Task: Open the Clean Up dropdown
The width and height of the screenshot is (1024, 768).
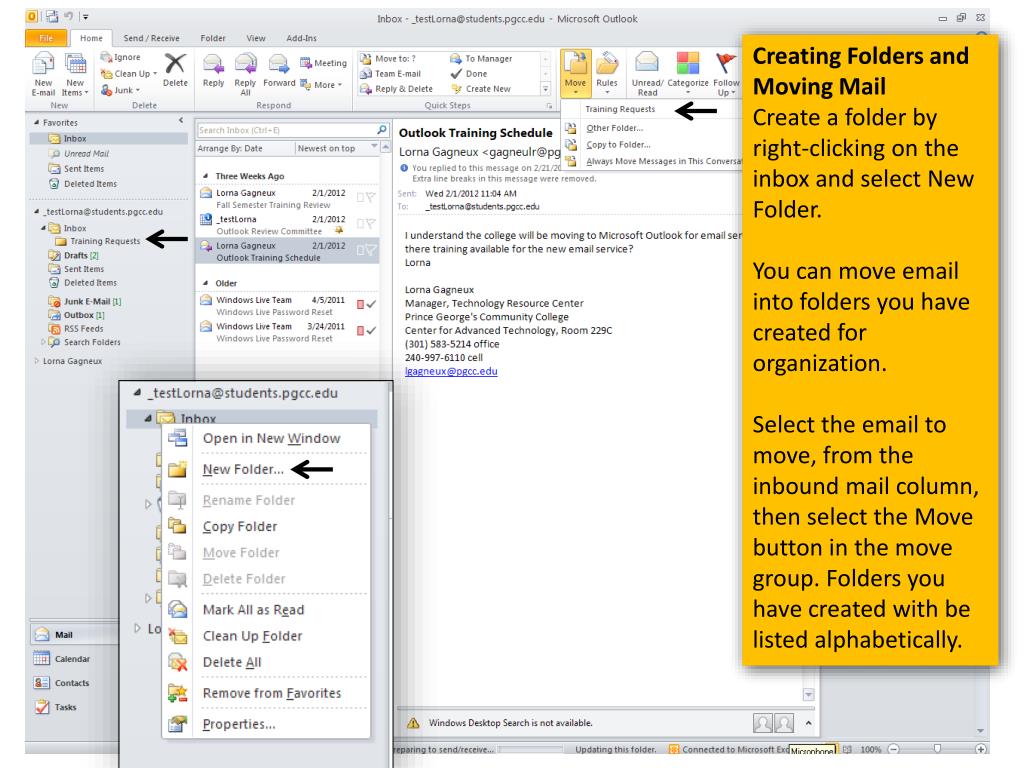Action: pyautogui.click(x=129, y=74)
